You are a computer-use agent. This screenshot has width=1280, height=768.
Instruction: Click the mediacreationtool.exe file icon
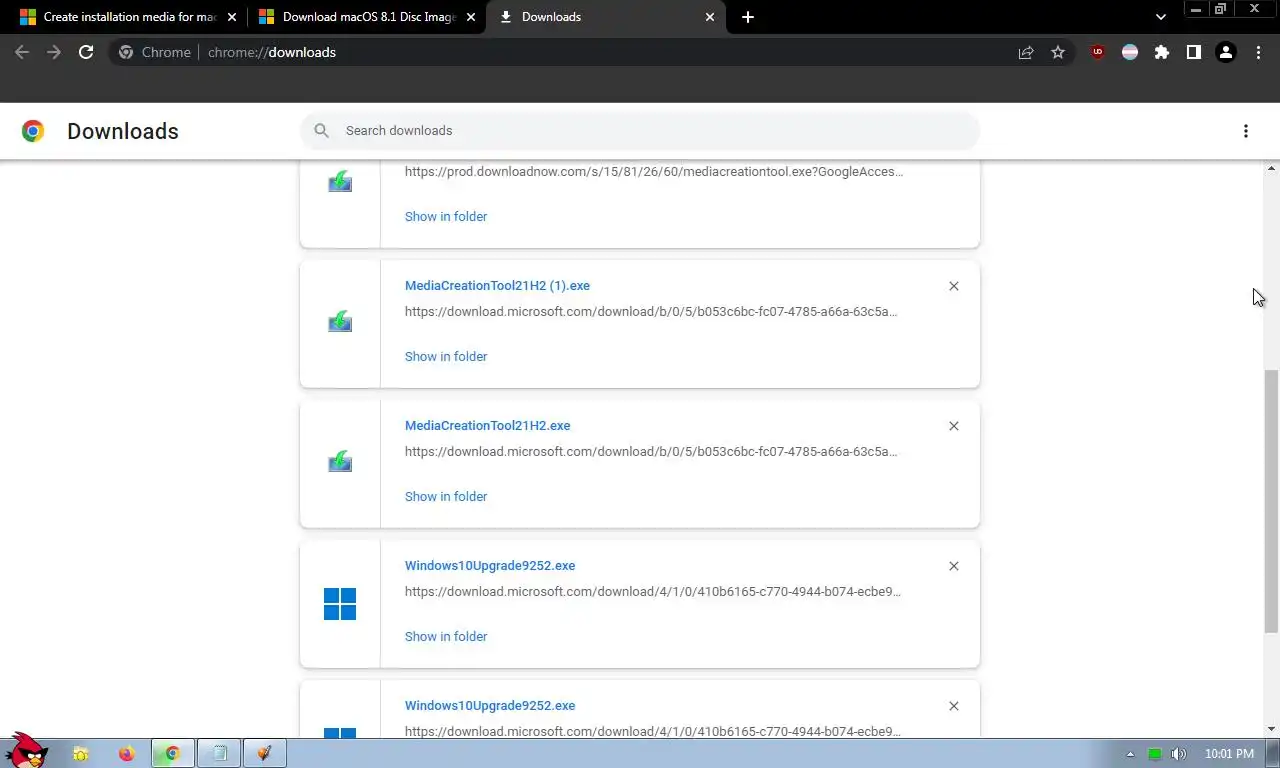click(x=340, y=182)
